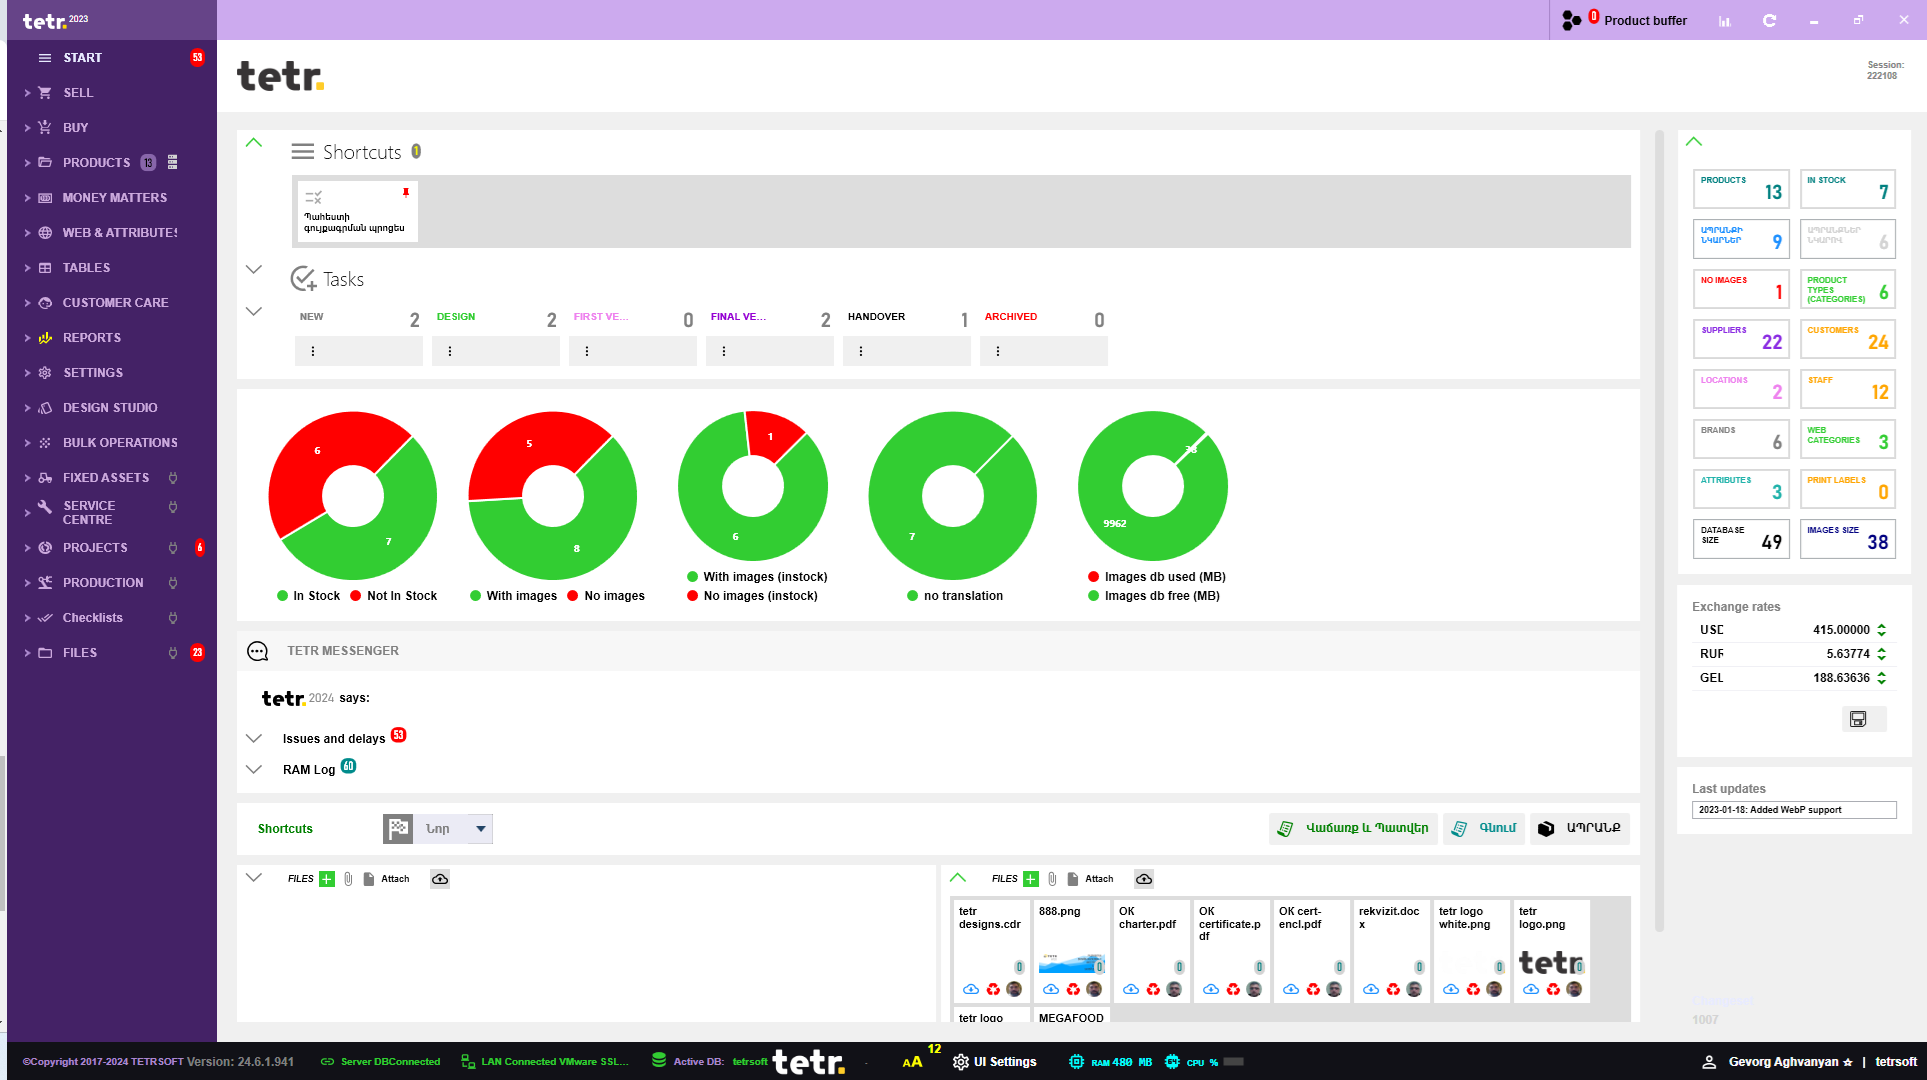Screen dimensions: 1927x1080
Task: Download the 888.png file via the cloud icon
Action: click(1051, 989)
